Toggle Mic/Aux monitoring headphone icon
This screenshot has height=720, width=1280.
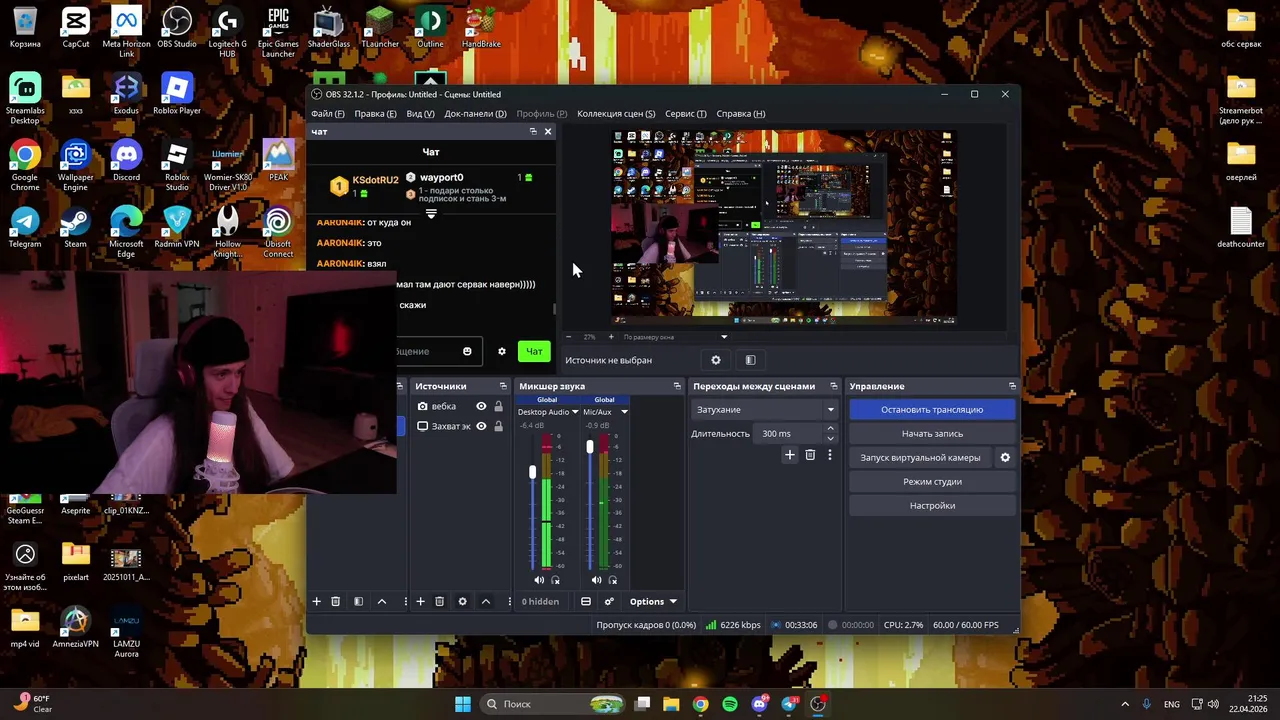(613, 580)
